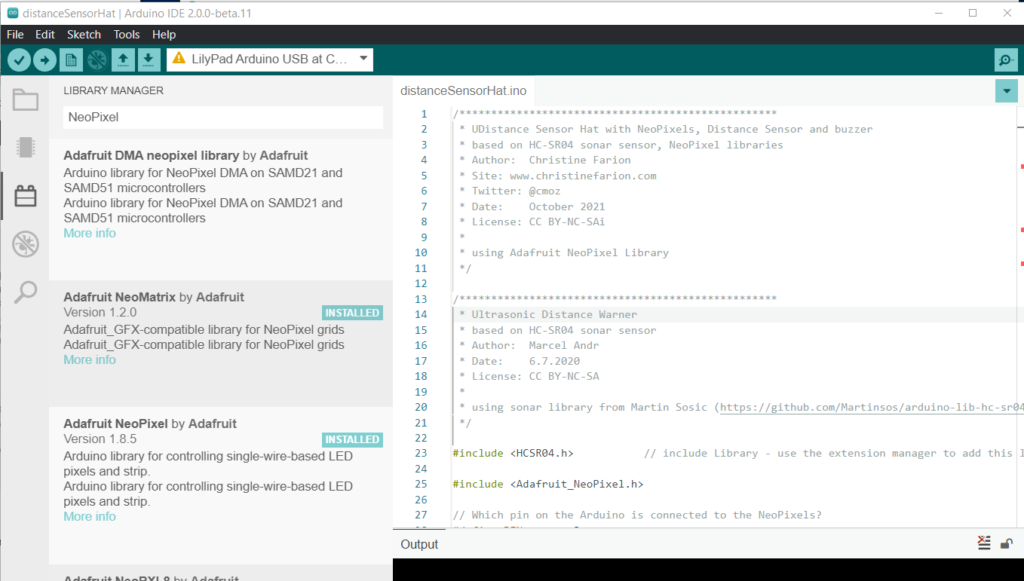Open the Sketch menu
This screenshot has height=581, width=1024.
pos(84,35)
